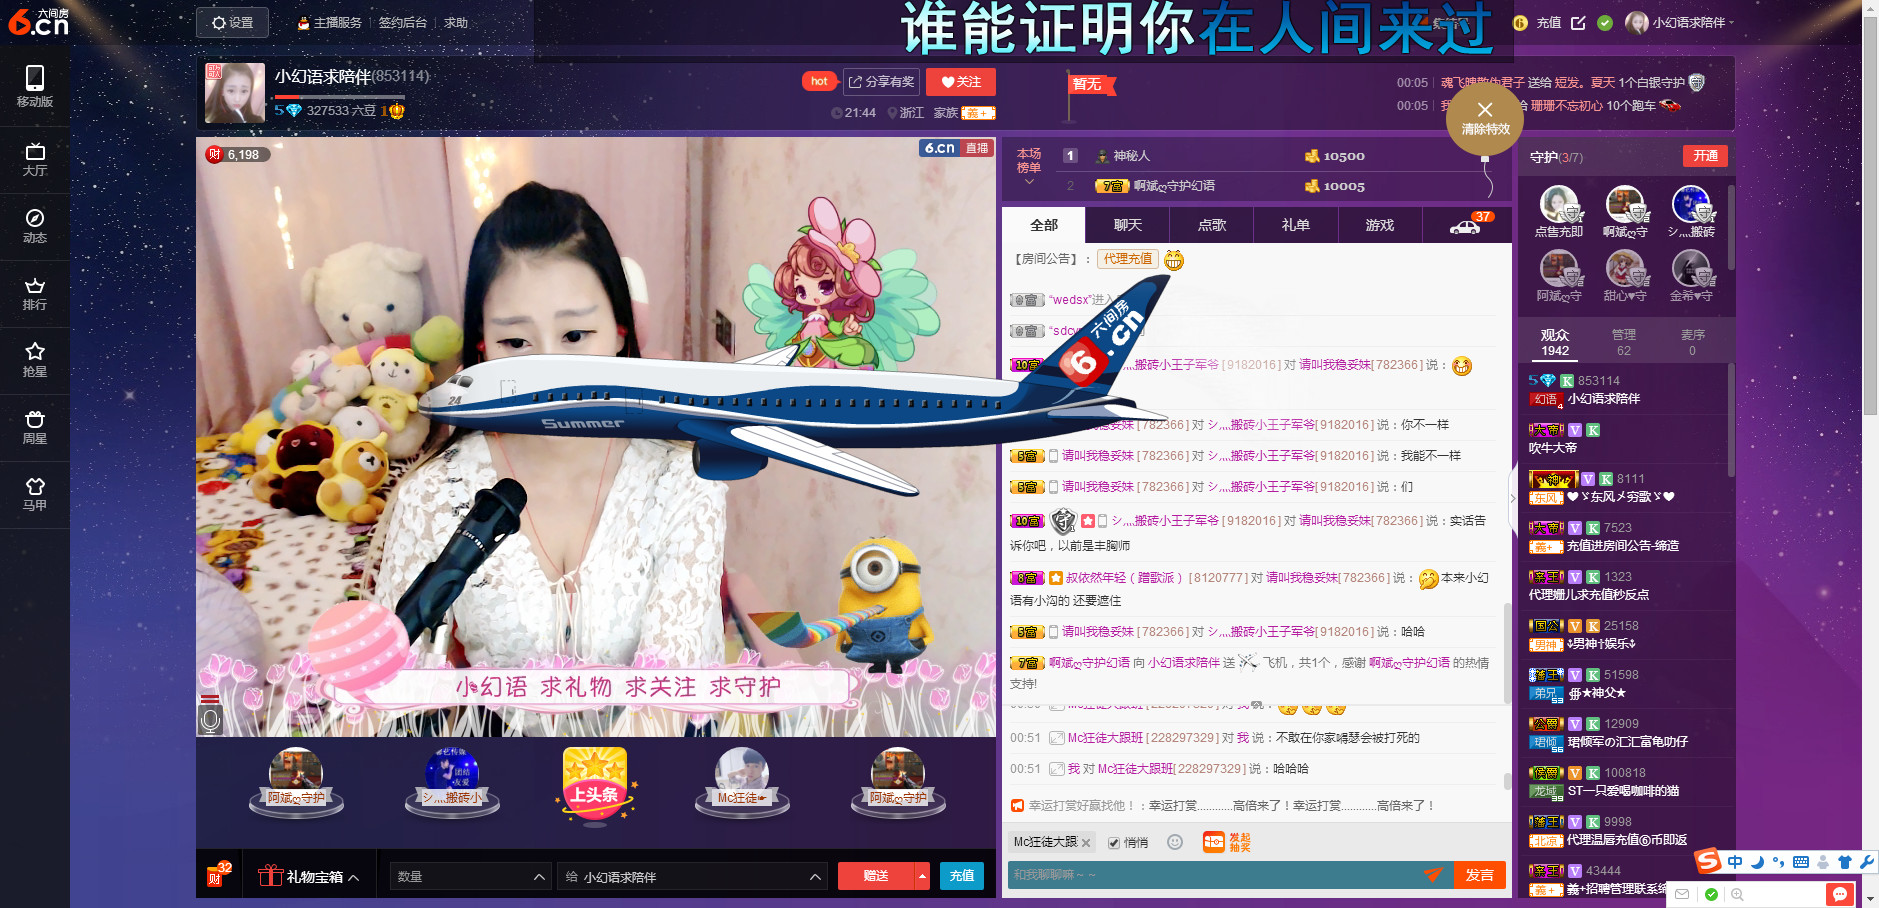
Task: Click green checkmark status icon in top bar
Action: pyautogui.click(x=1605, y=22)
